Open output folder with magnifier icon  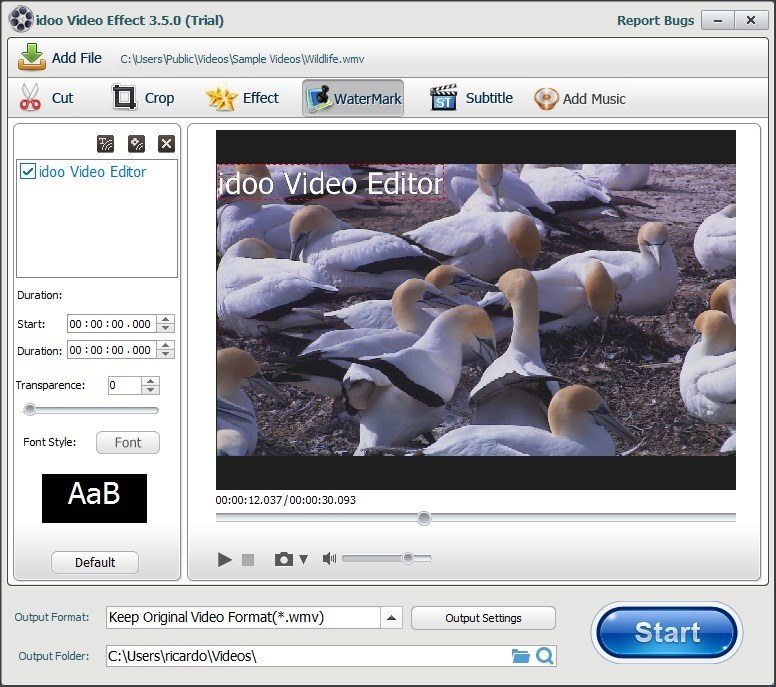tap(545, 656)
